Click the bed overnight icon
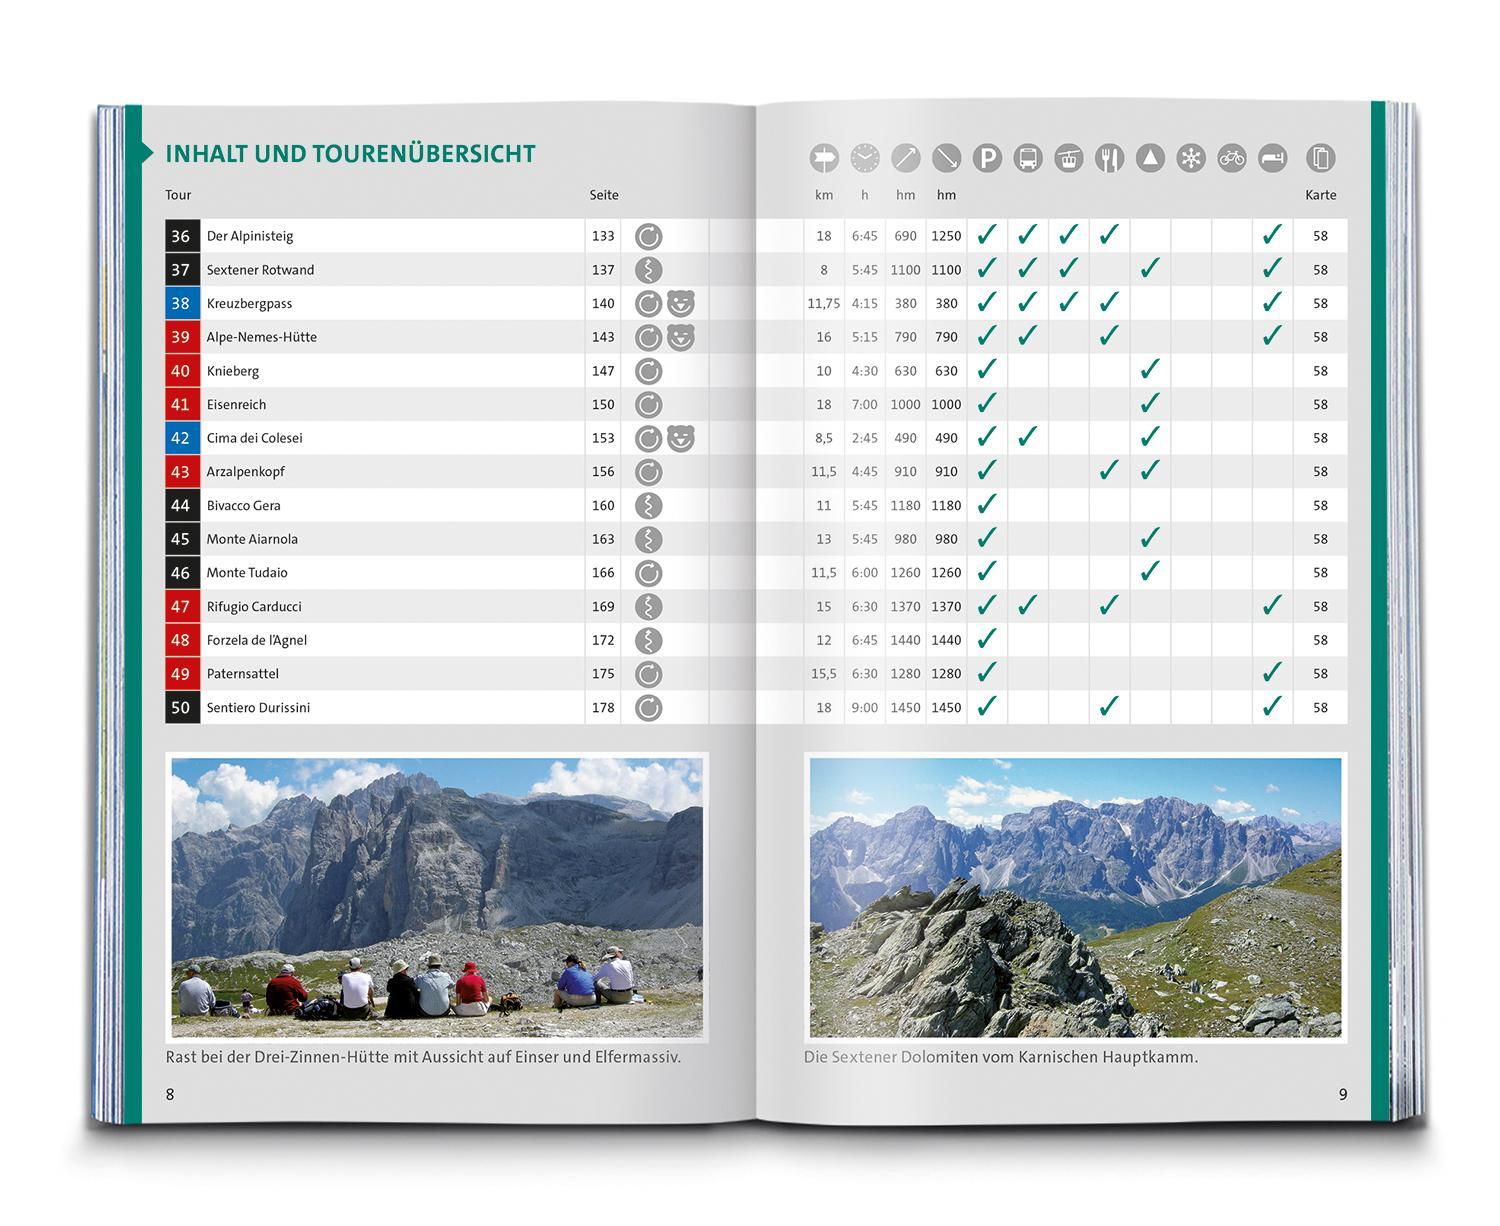 click(1272, 158)
